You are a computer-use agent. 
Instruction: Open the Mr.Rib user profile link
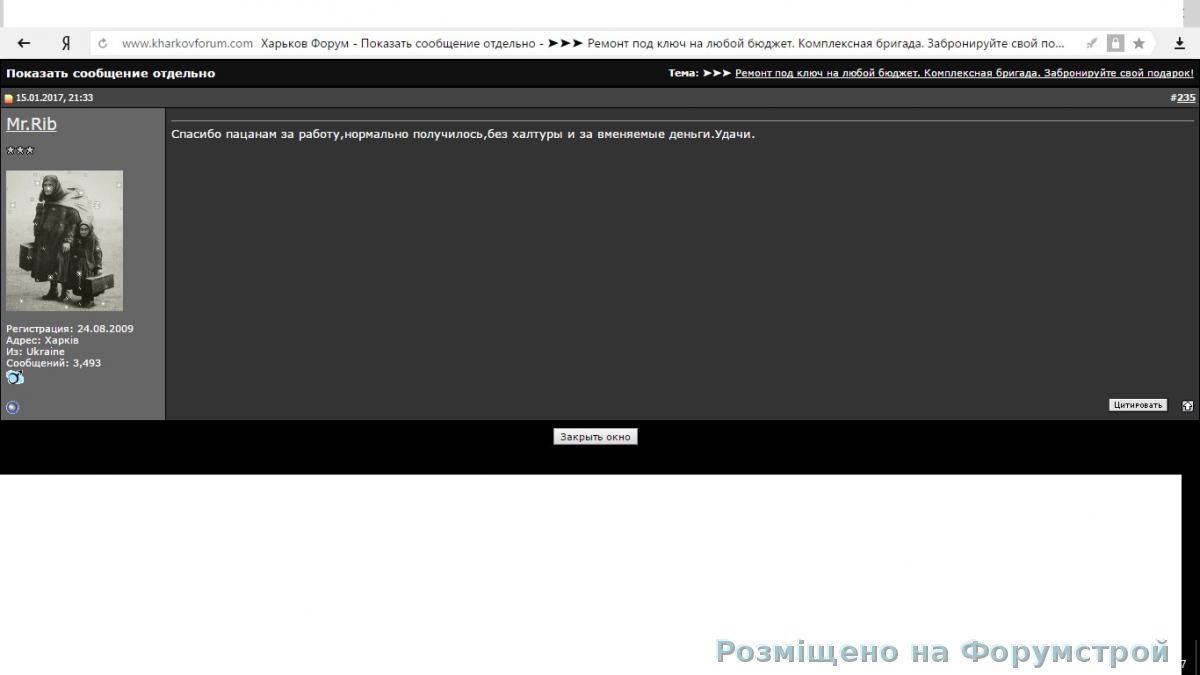(x=31, y=124)
